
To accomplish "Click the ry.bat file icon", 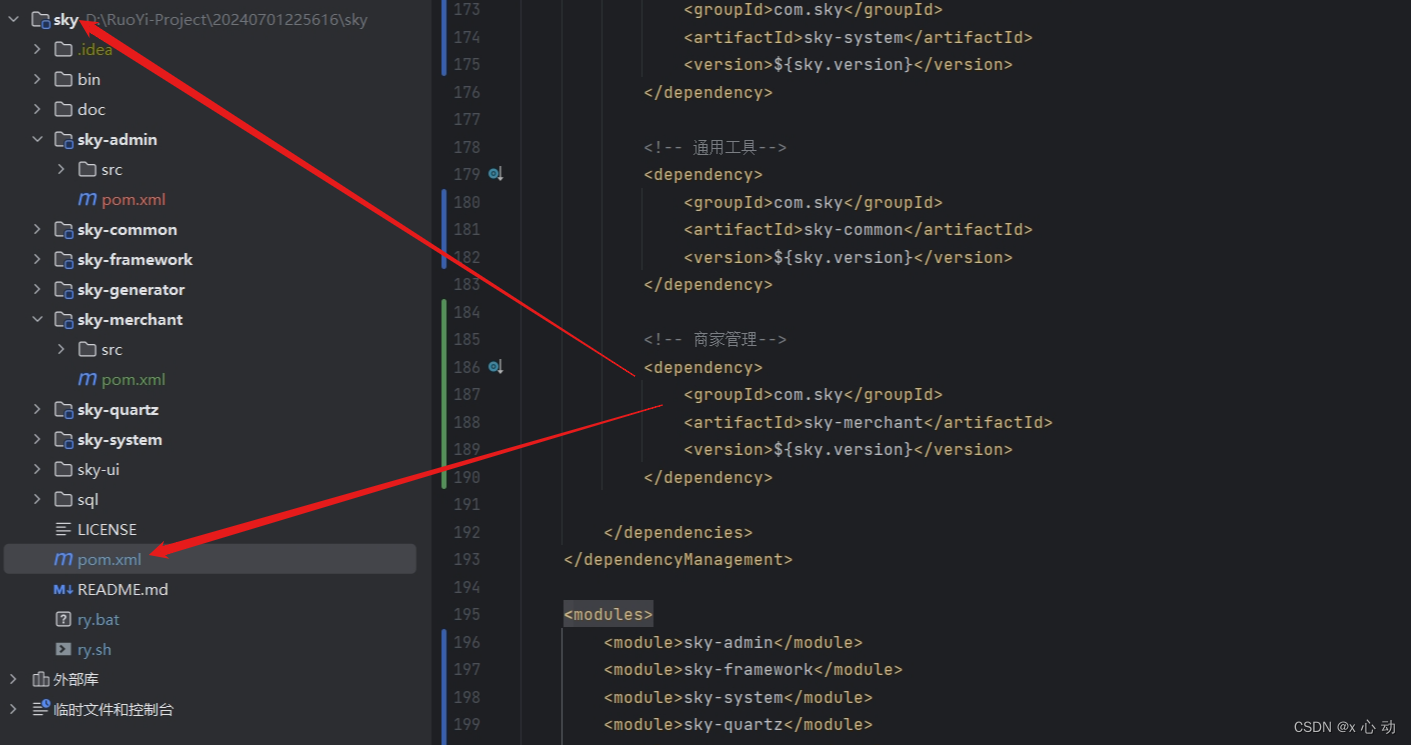I will tap(63, 620).
